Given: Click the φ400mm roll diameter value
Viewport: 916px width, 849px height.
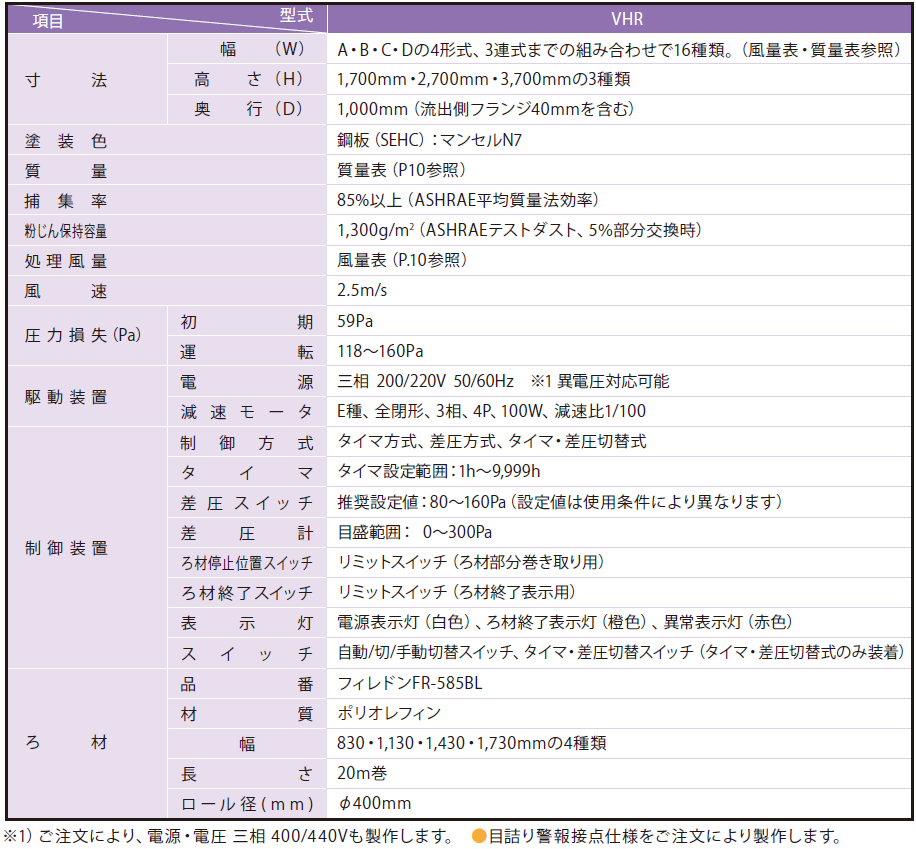Looking at the screenshot, I should [x=375, y=803].
